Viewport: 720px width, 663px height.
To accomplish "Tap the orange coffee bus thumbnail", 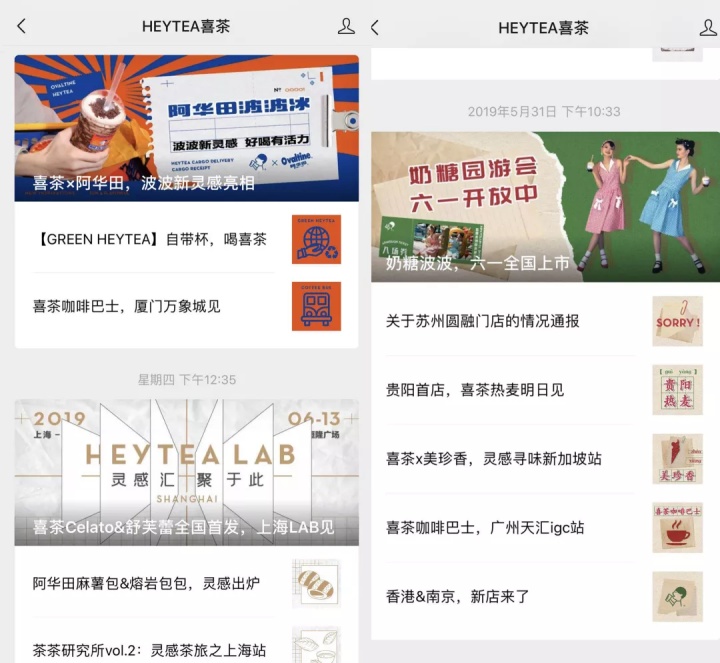I will 316,306.
